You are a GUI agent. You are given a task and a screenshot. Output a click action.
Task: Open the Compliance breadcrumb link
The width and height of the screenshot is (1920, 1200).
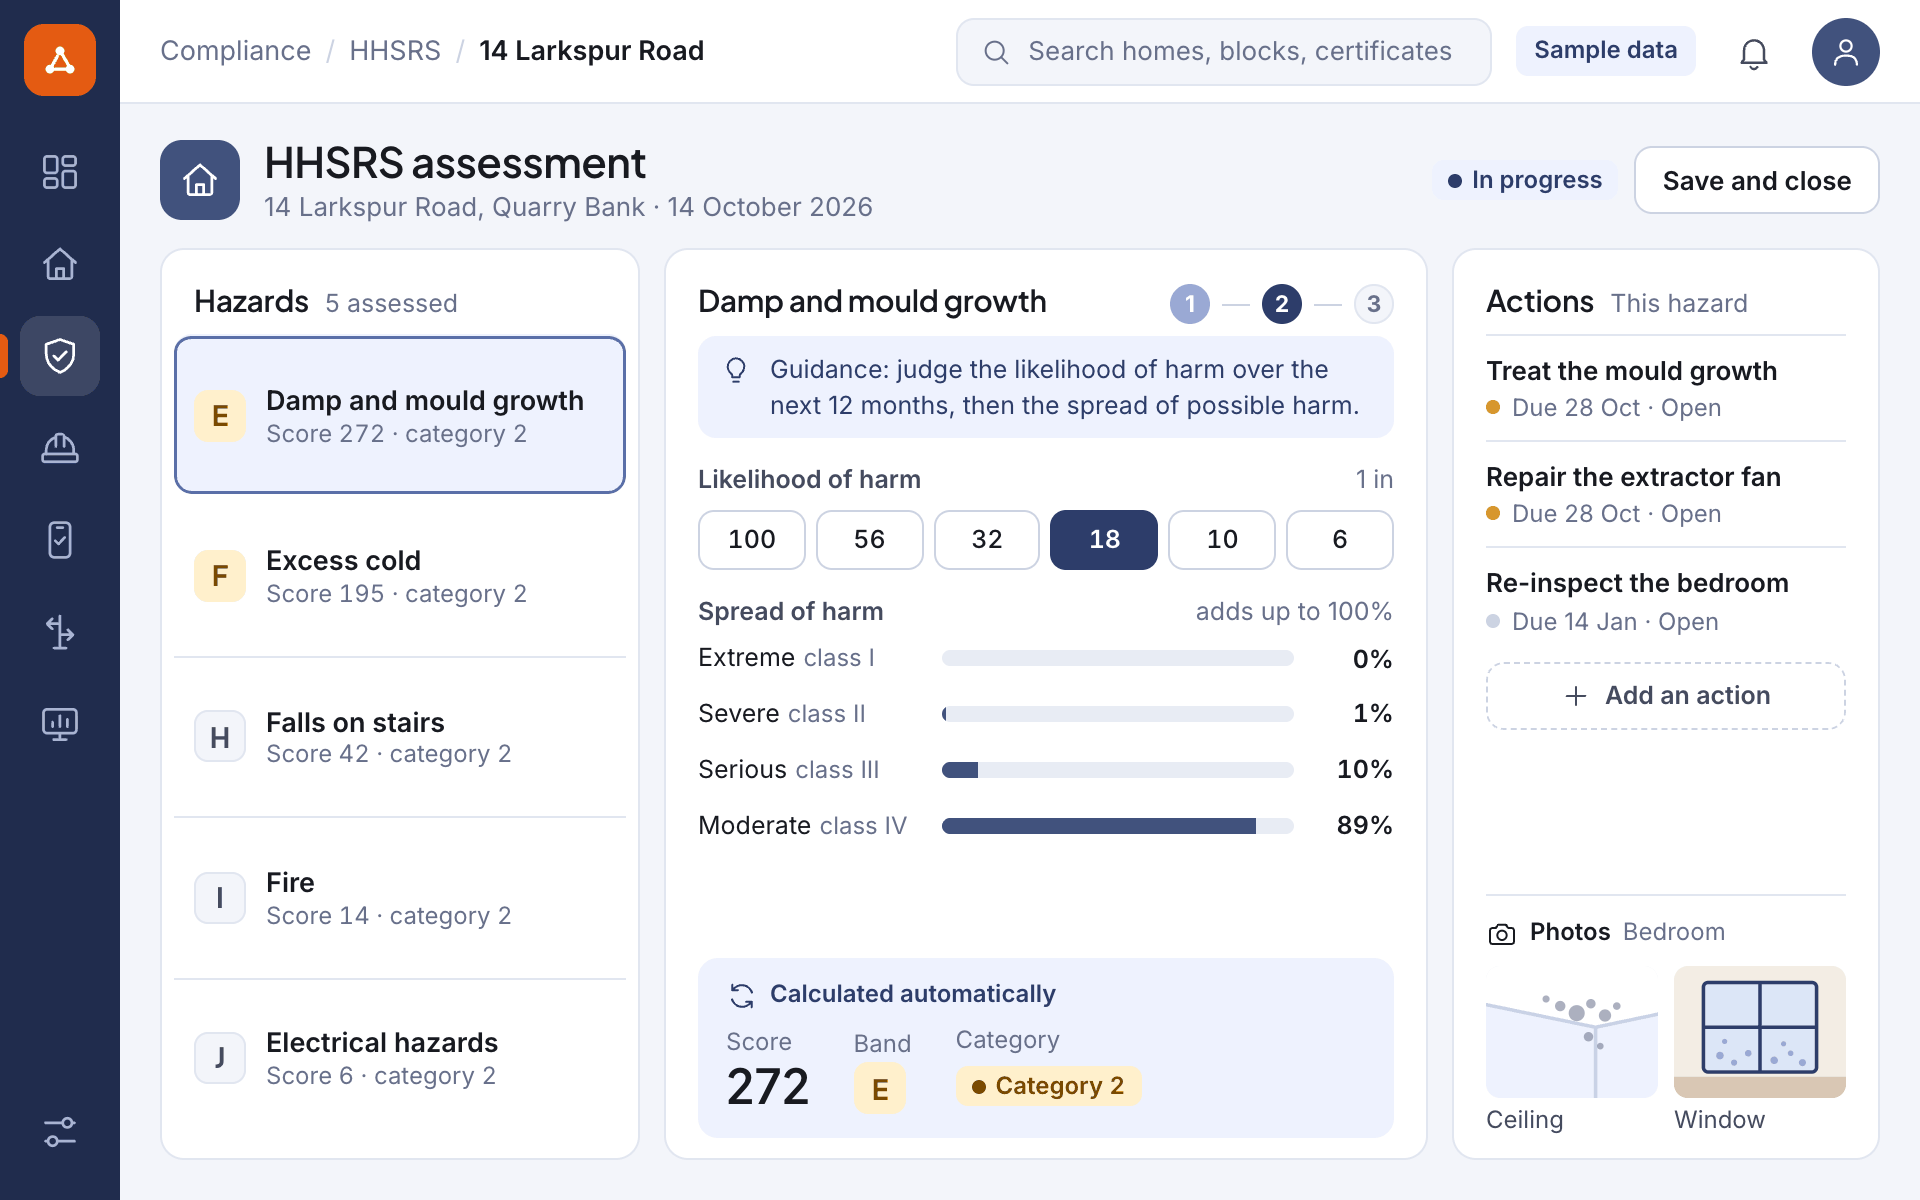click(x=235, y=51)
